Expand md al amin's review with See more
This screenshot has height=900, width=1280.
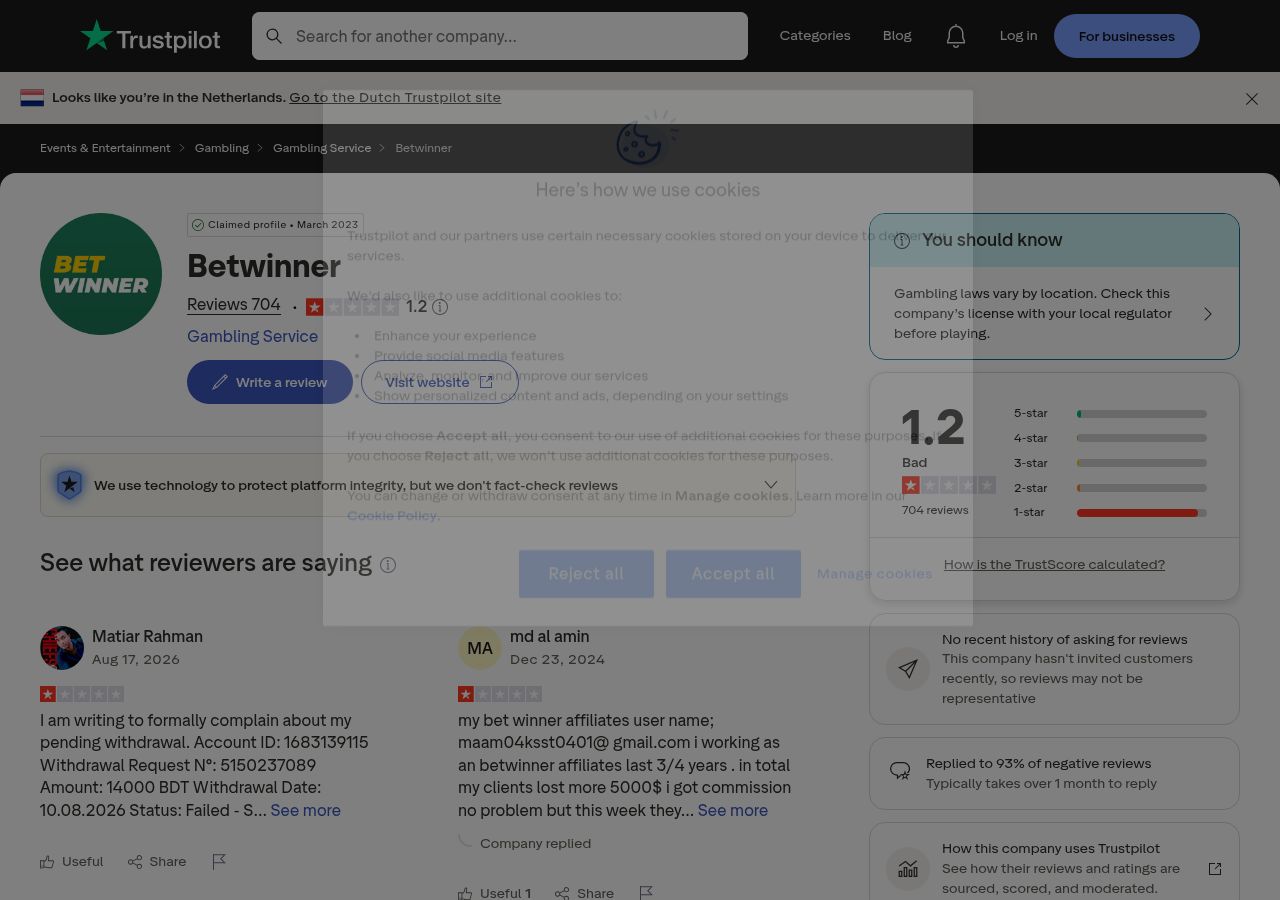[x=733, y=810]
